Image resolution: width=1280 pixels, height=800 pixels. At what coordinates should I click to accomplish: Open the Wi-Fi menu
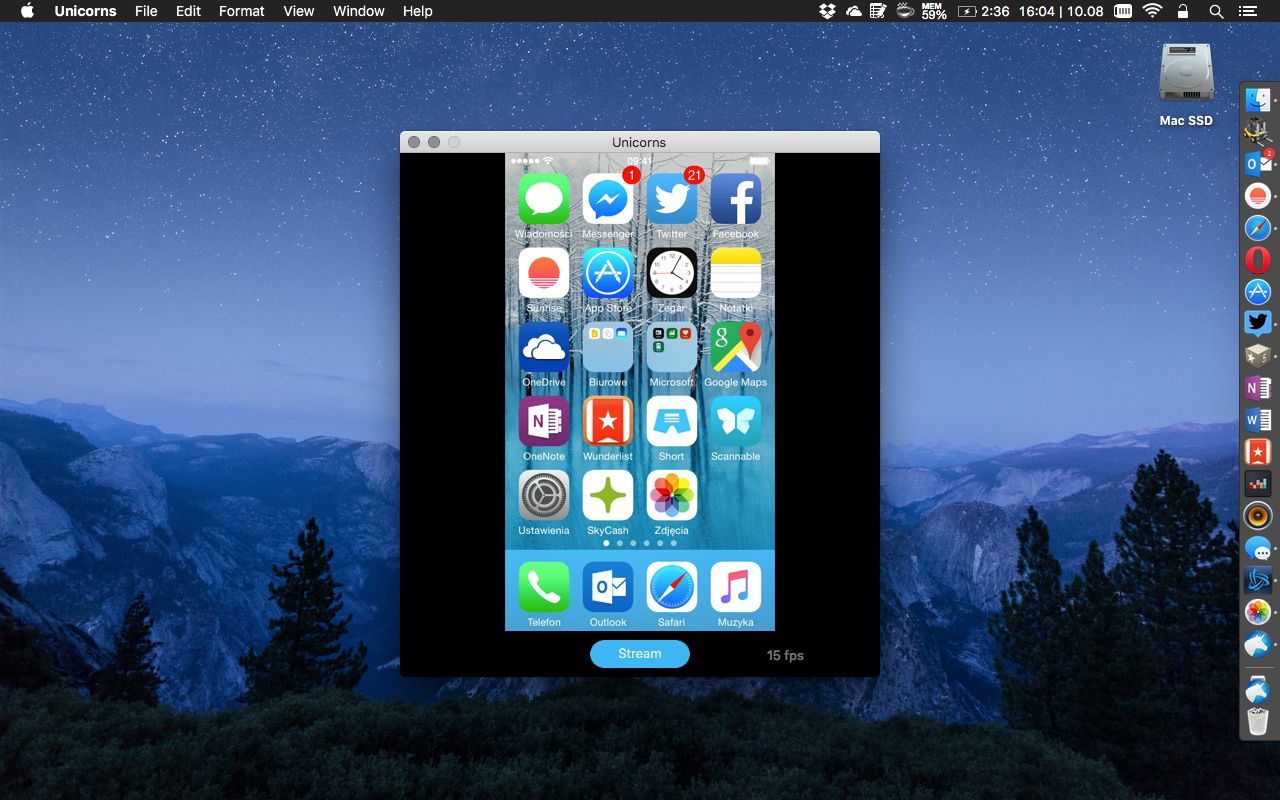tap(1153, 11)
